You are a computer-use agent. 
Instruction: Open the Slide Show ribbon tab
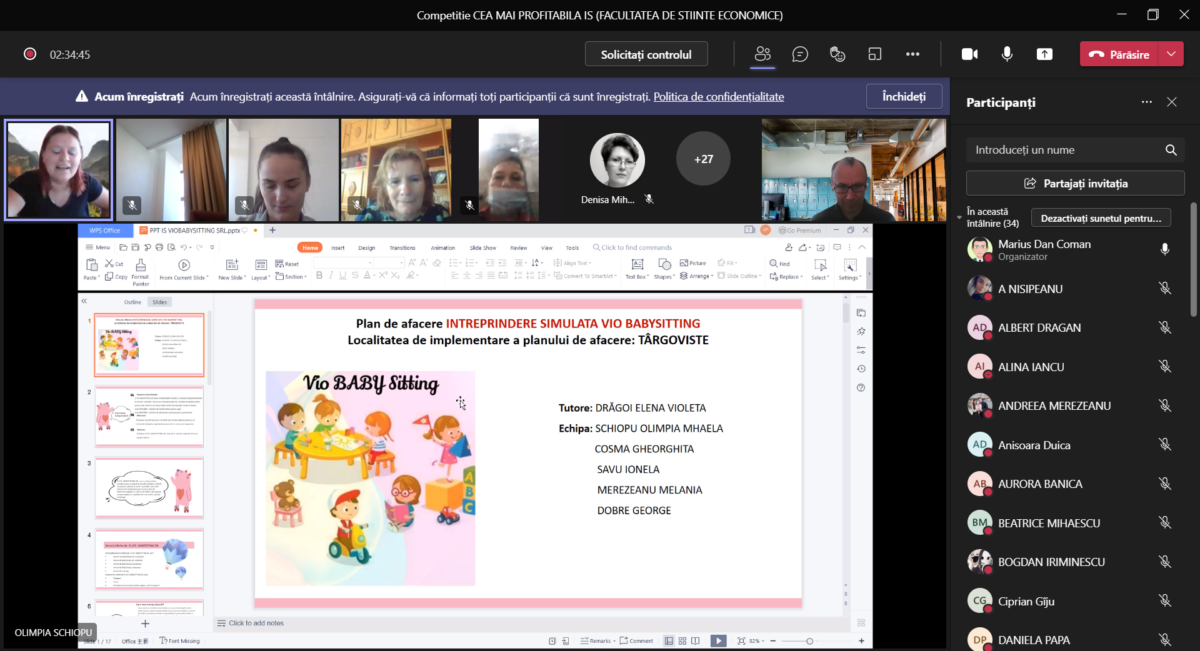(483, 247)
